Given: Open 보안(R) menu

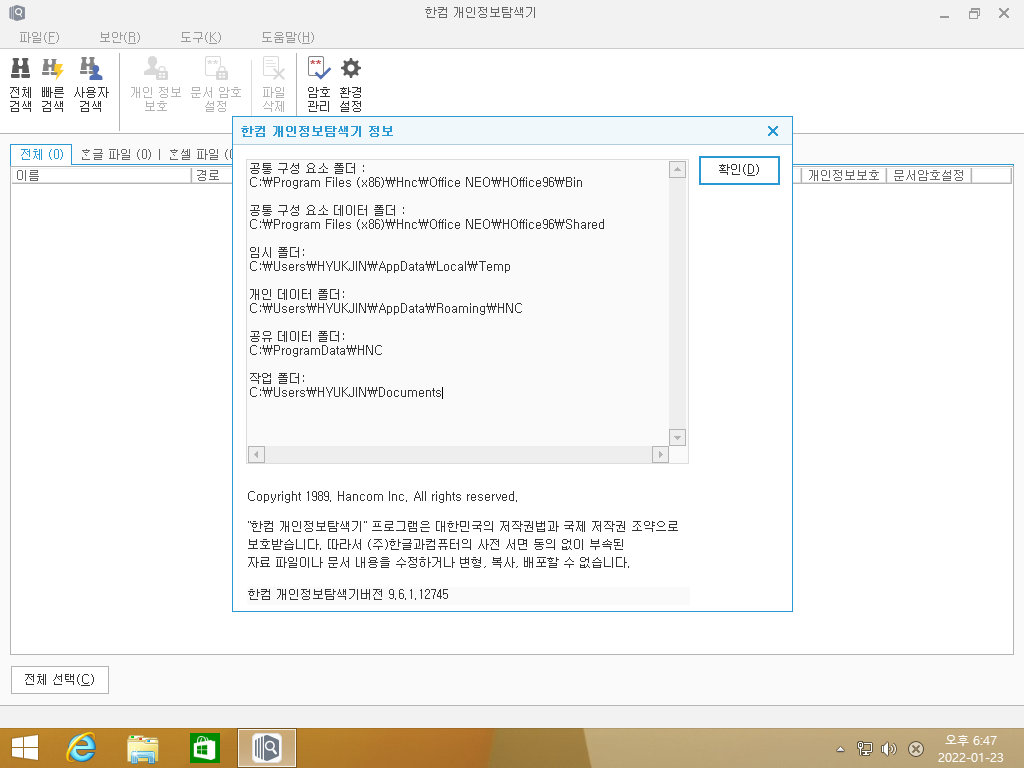Looking at the screenshot, I should pos(120,37).
